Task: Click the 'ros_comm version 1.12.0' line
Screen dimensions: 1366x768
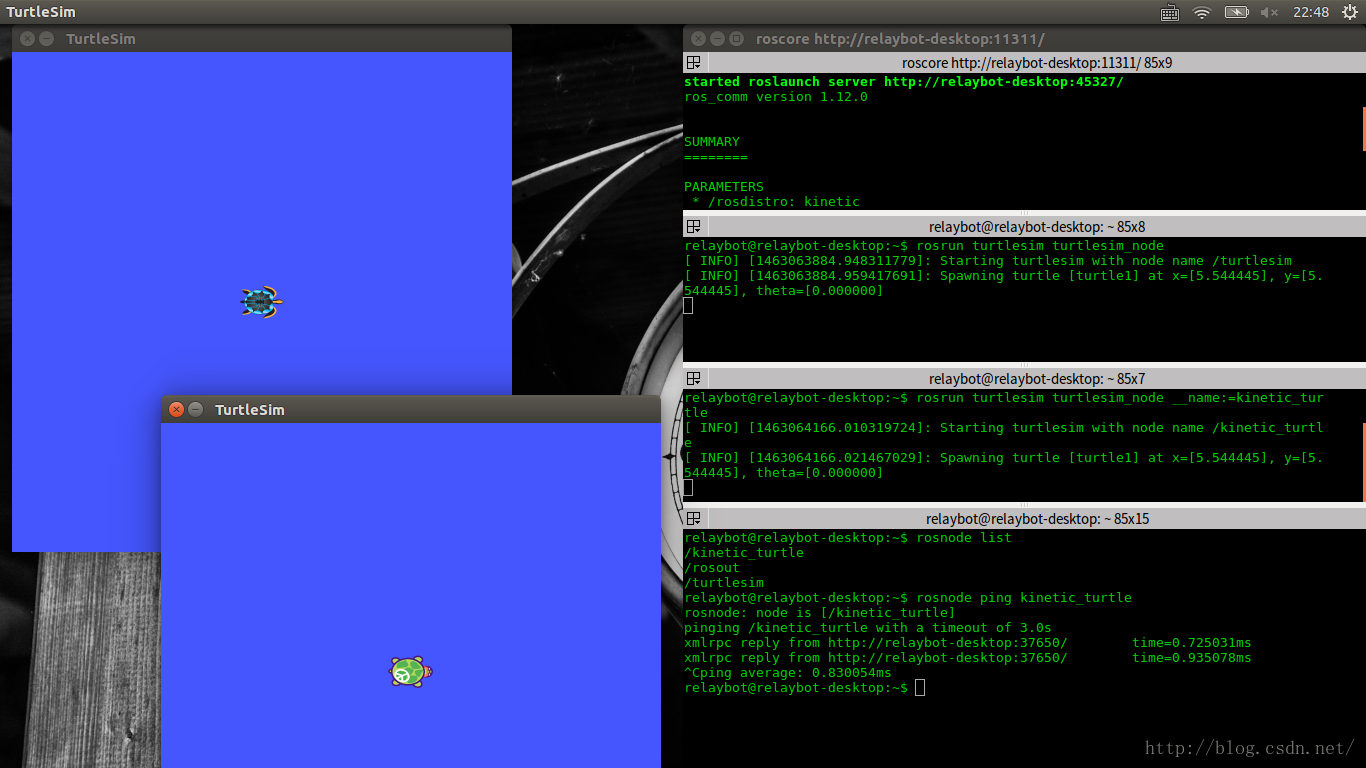Action: pyautogui.click(x=776, y=97)
